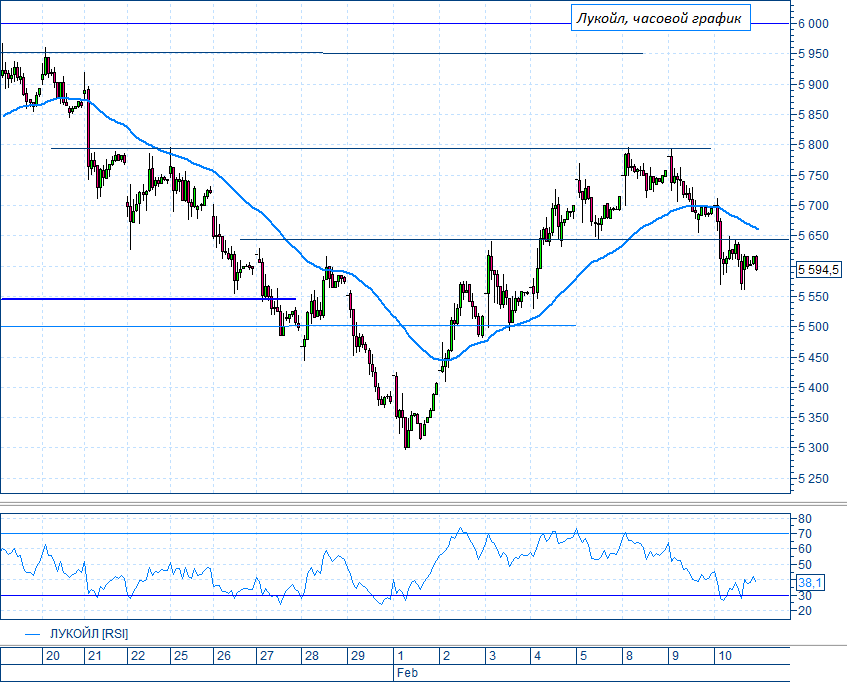Select the date label 2 on time axis
Viewport: 847px width, 684px height.
pos(446,656)
